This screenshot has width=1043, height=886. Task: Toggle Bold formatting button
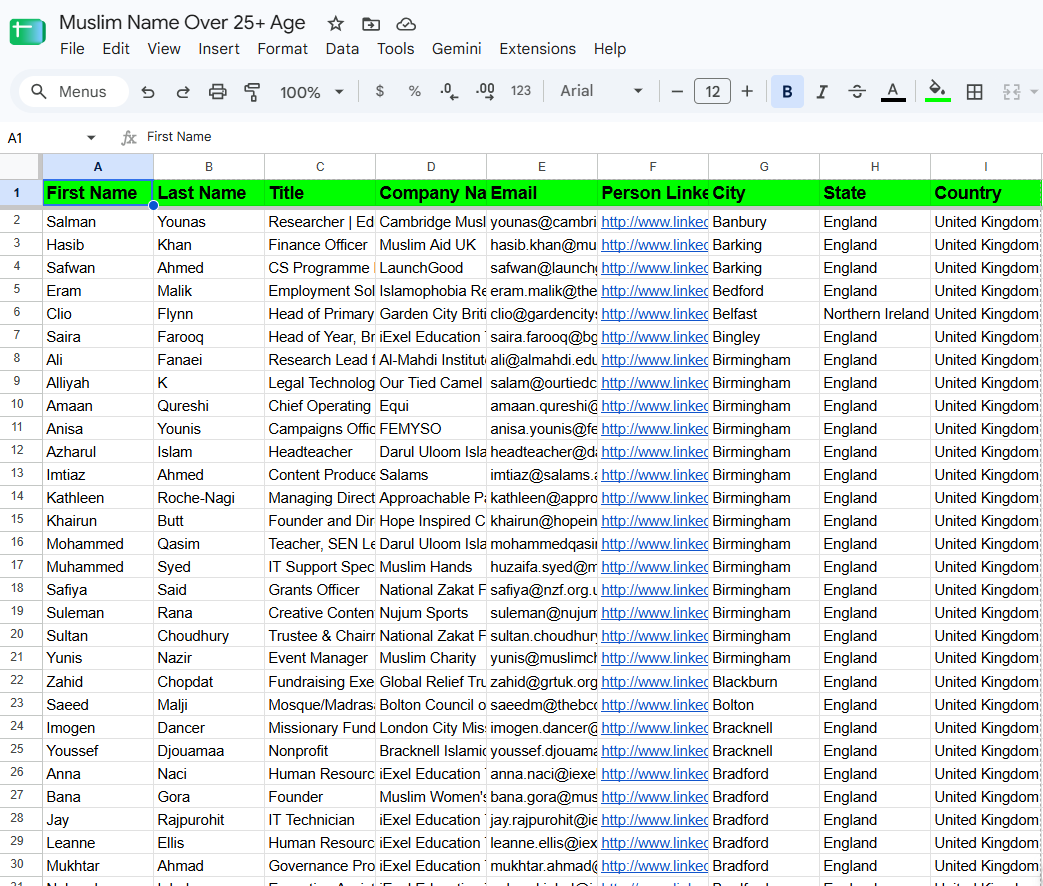pos(787,92)
